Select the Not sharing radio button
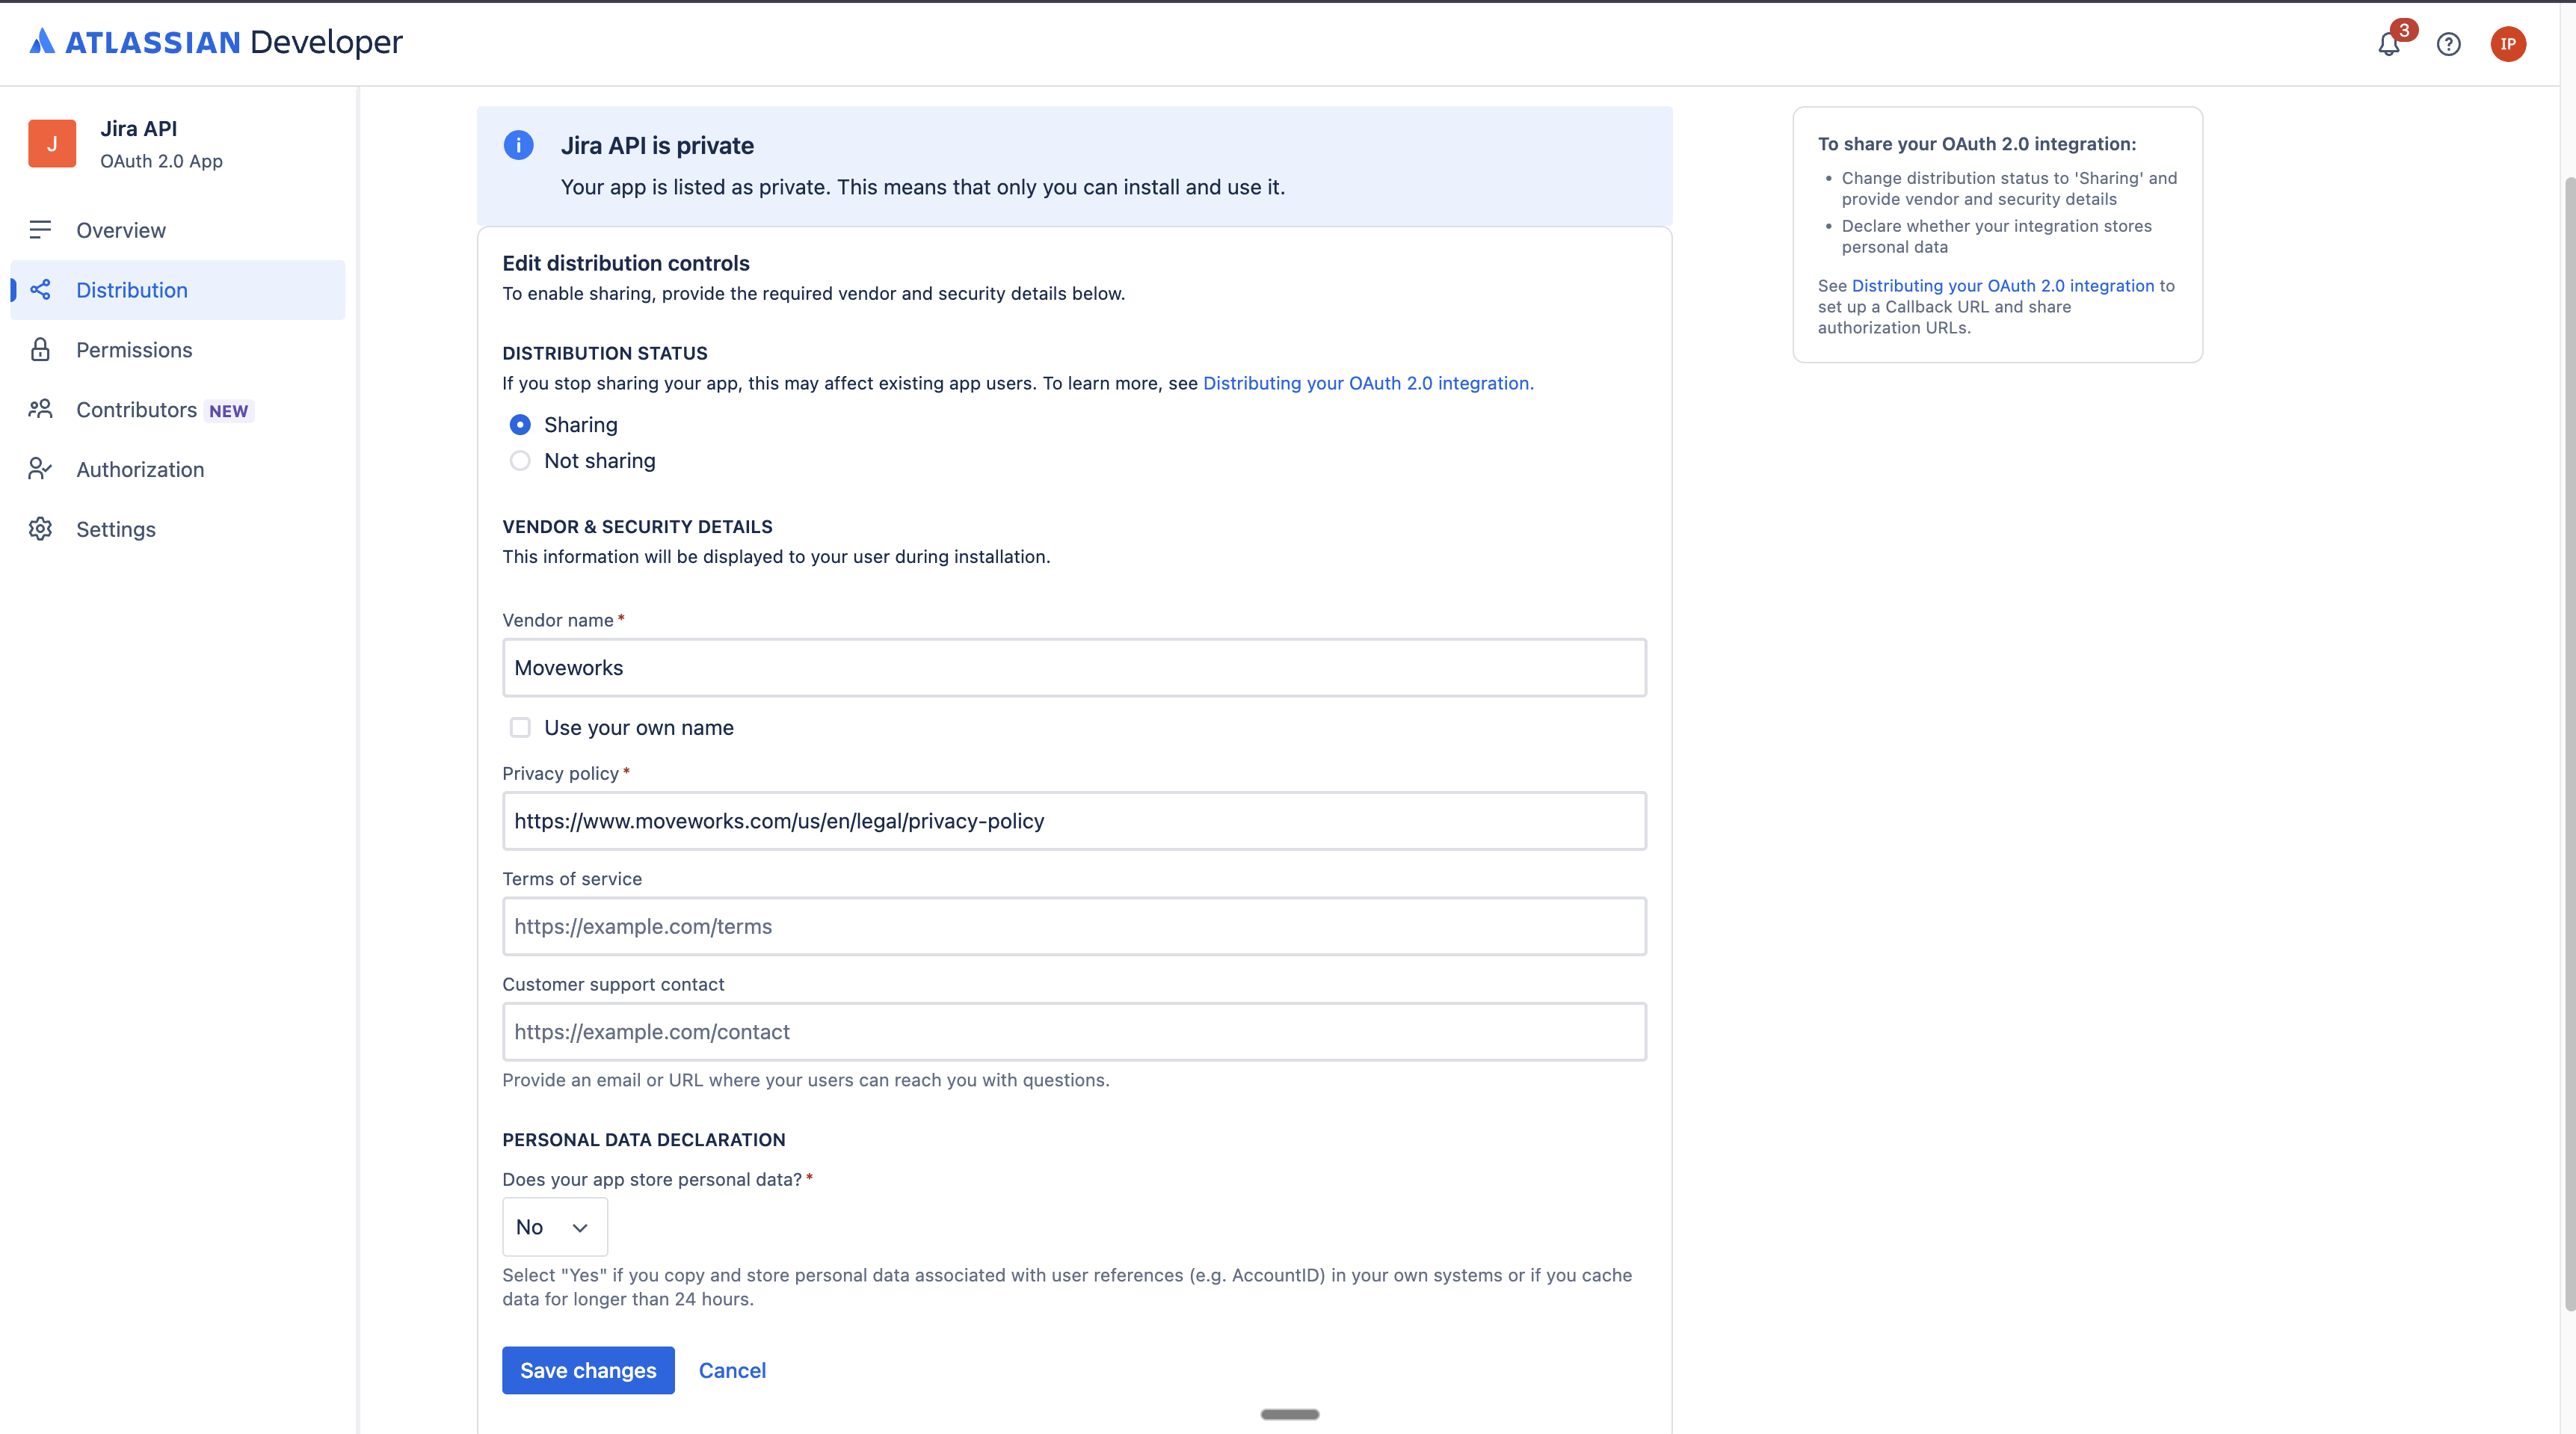This screenshot has width=2576, height=1434. pyautogui.click(x=520, y=461)
